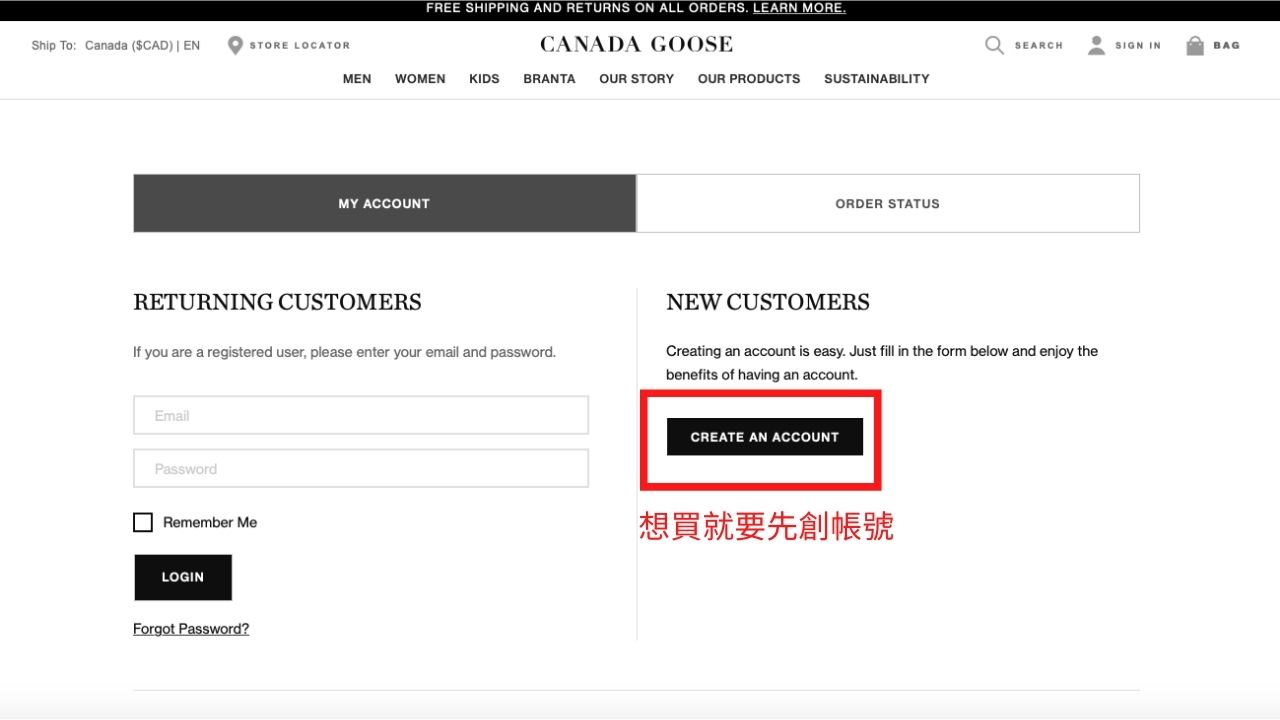Open the Sustainability menu item
Image resolution: width=1280 pixels, height=720 pixels.
tap(876, 78)
